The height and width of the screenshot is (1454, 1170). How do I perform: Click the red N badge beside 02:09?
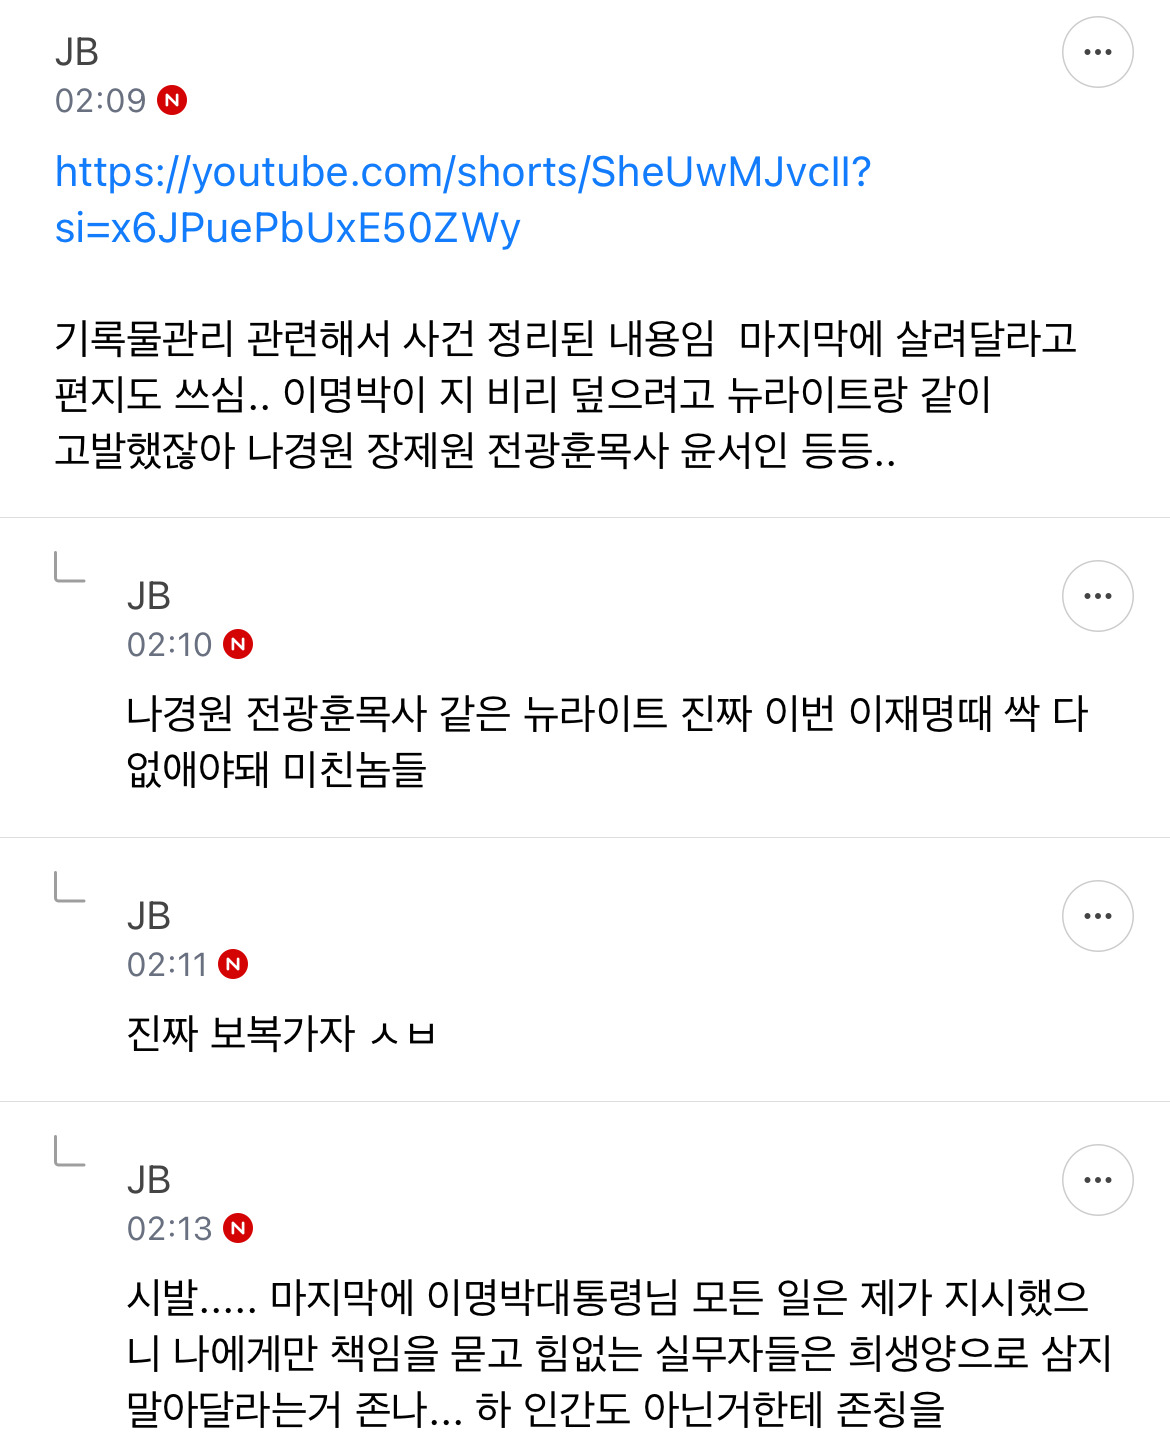tap(172, 100)
